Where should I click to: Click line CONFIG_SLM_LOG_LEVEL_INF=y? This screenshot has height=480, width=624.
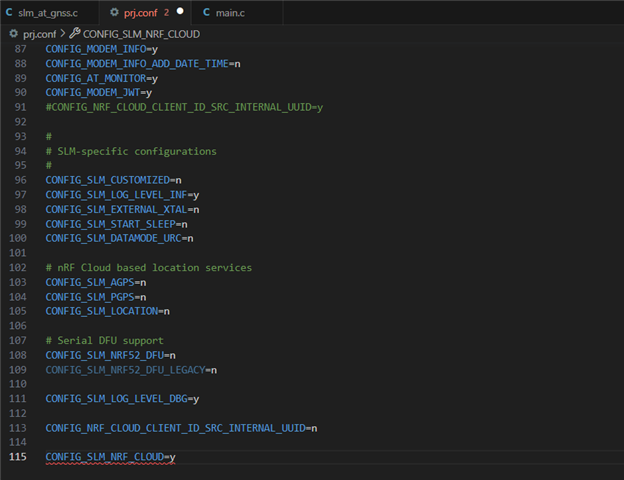[x=122, y=195]
